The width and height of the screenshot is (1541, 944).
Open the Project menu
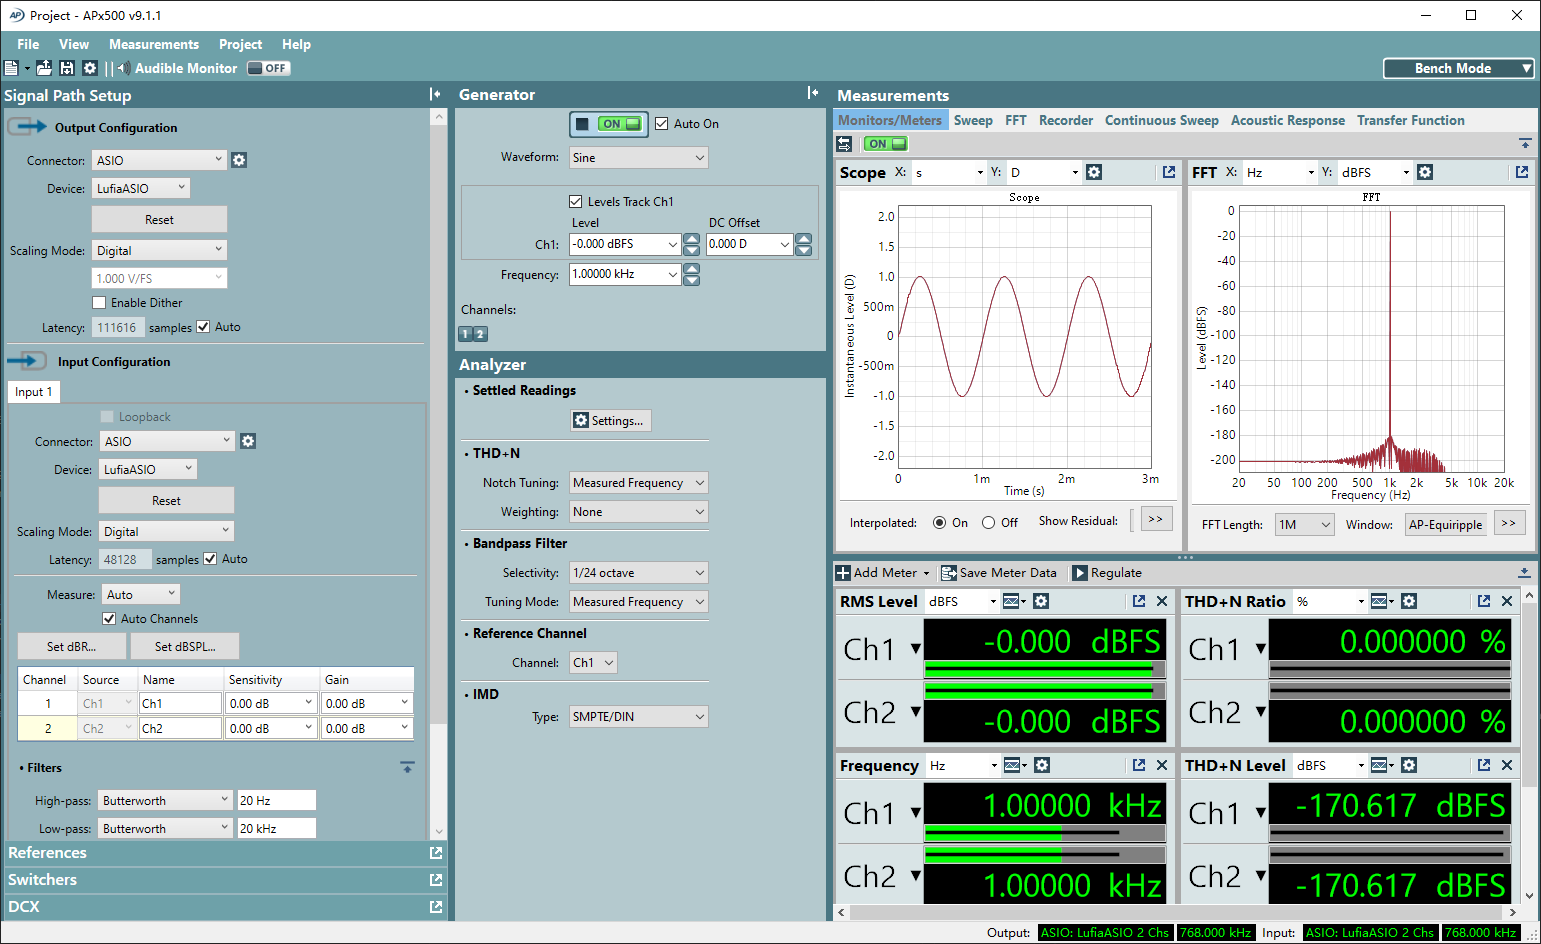point(240,44)
